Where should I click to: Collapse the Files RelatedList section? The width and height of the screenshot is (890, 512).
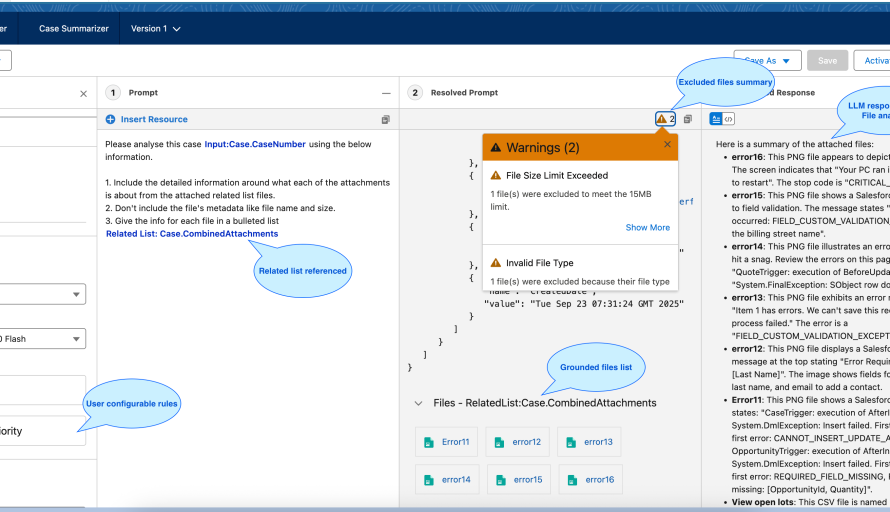(417, 403)
